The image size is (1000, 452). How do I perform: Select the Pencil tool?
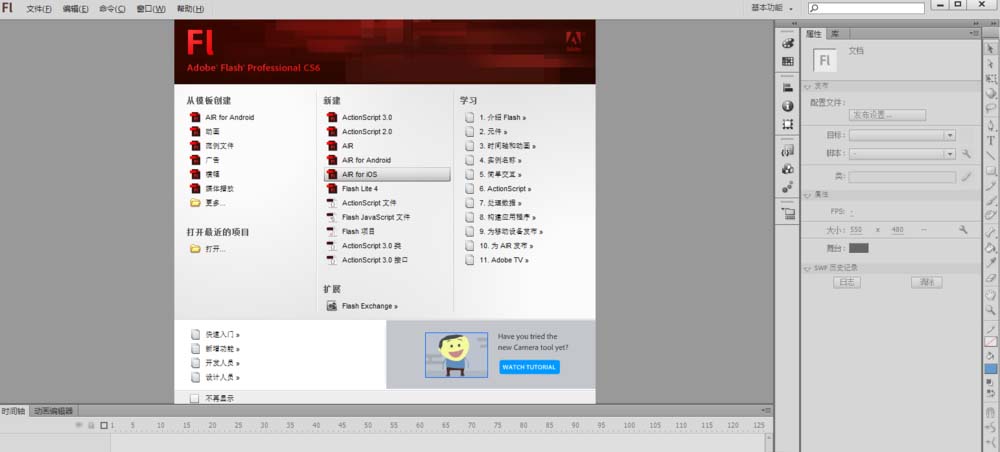point(990,186)
